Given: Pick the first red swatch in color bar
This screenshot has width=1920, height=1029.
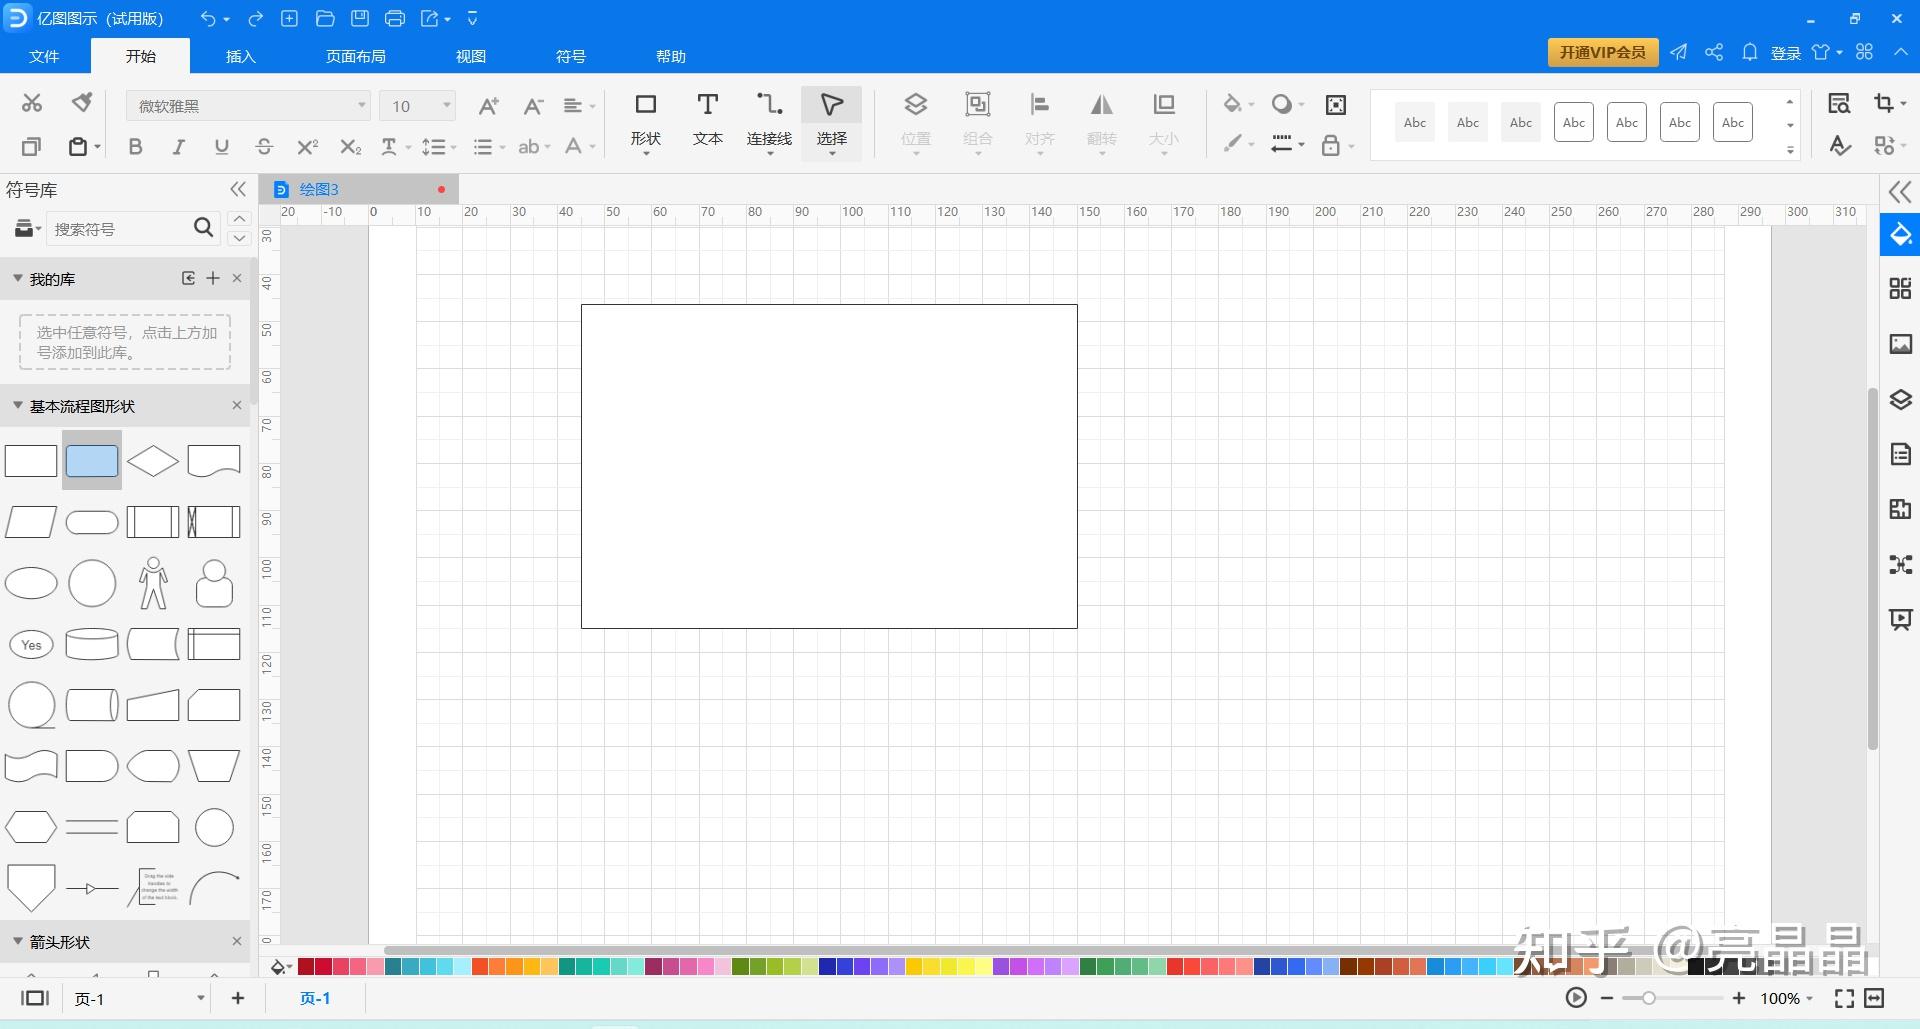Looking at the screenshot, I should pyautogui.click(x=306, y=966).
